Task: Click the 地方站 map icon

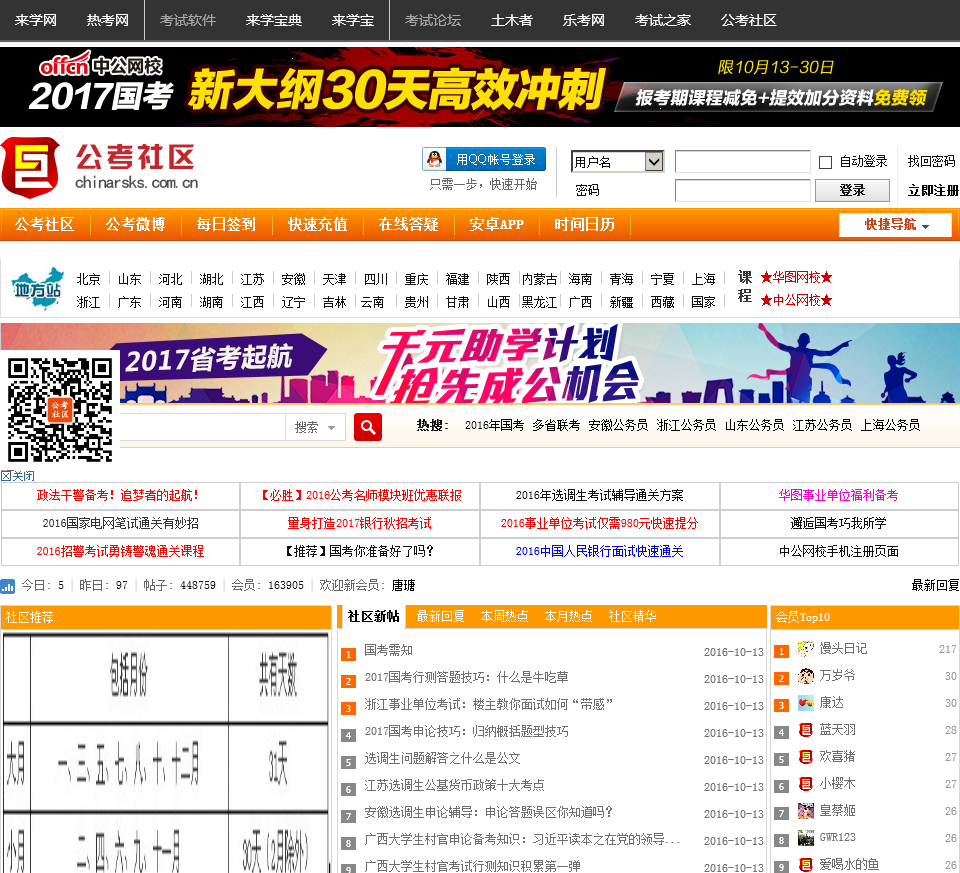Action: coord(38,288)
